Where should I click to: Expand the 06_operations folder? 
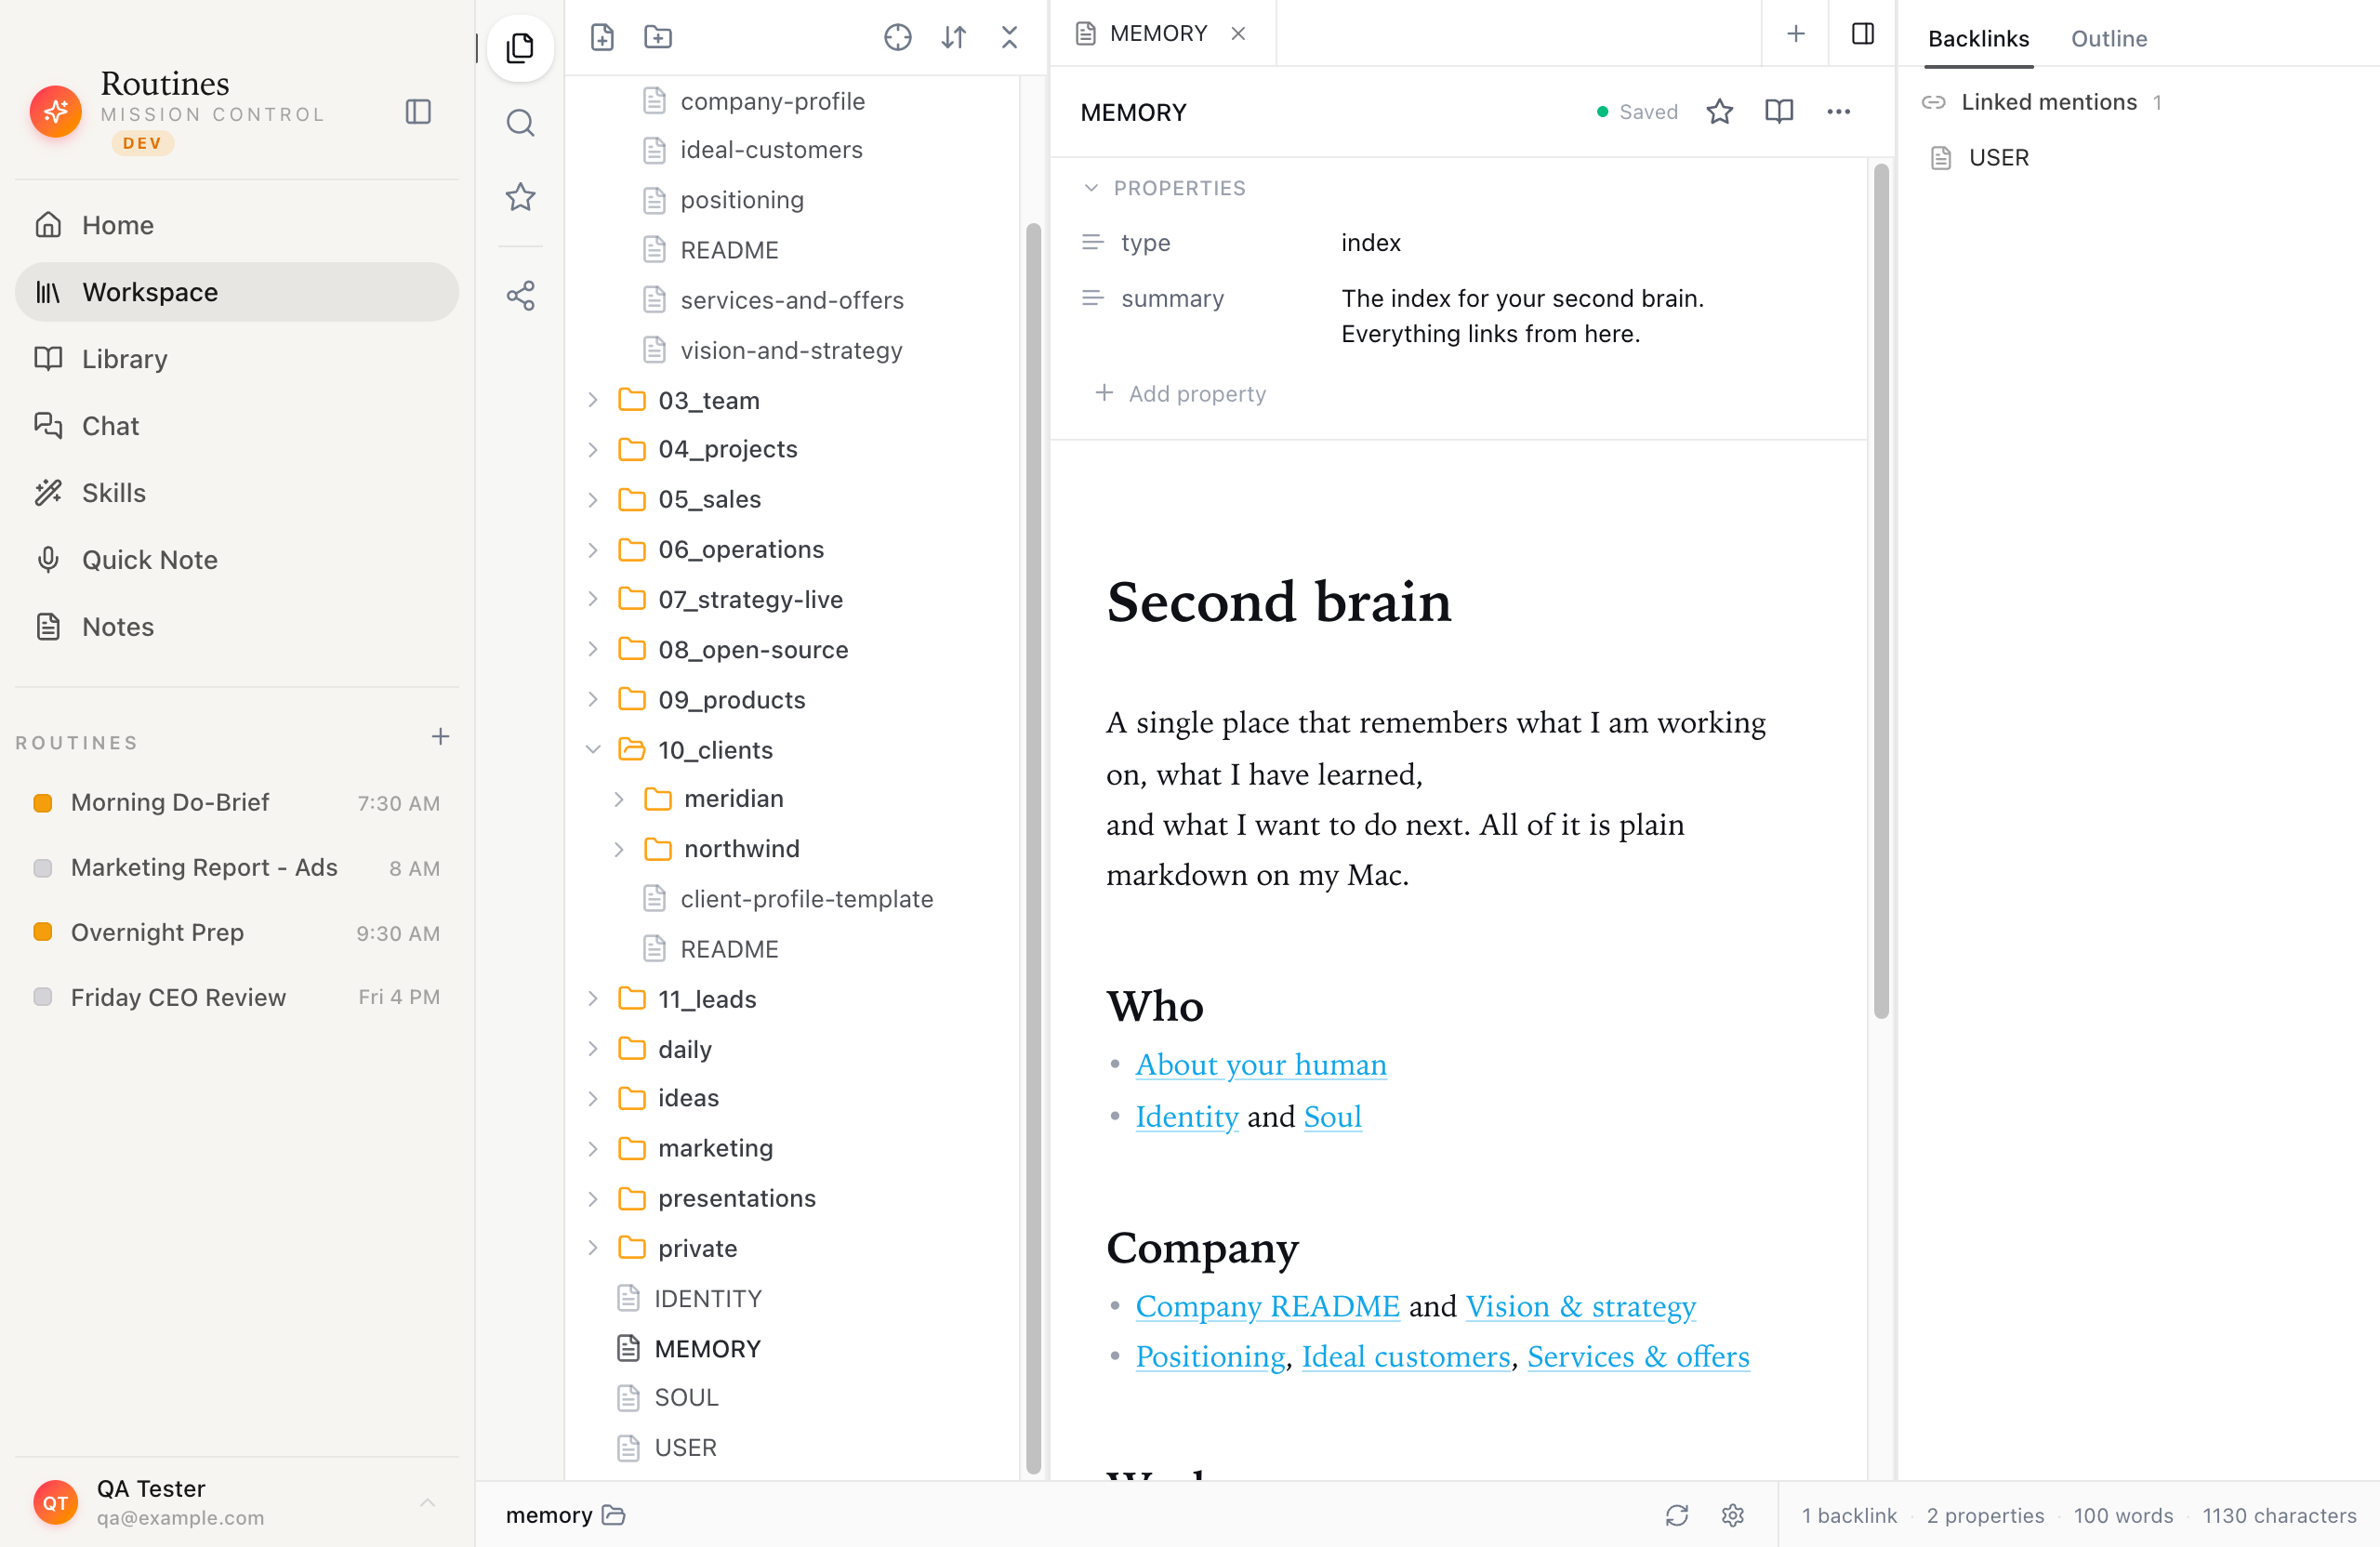pyautogui.click(x=593, y=549)
